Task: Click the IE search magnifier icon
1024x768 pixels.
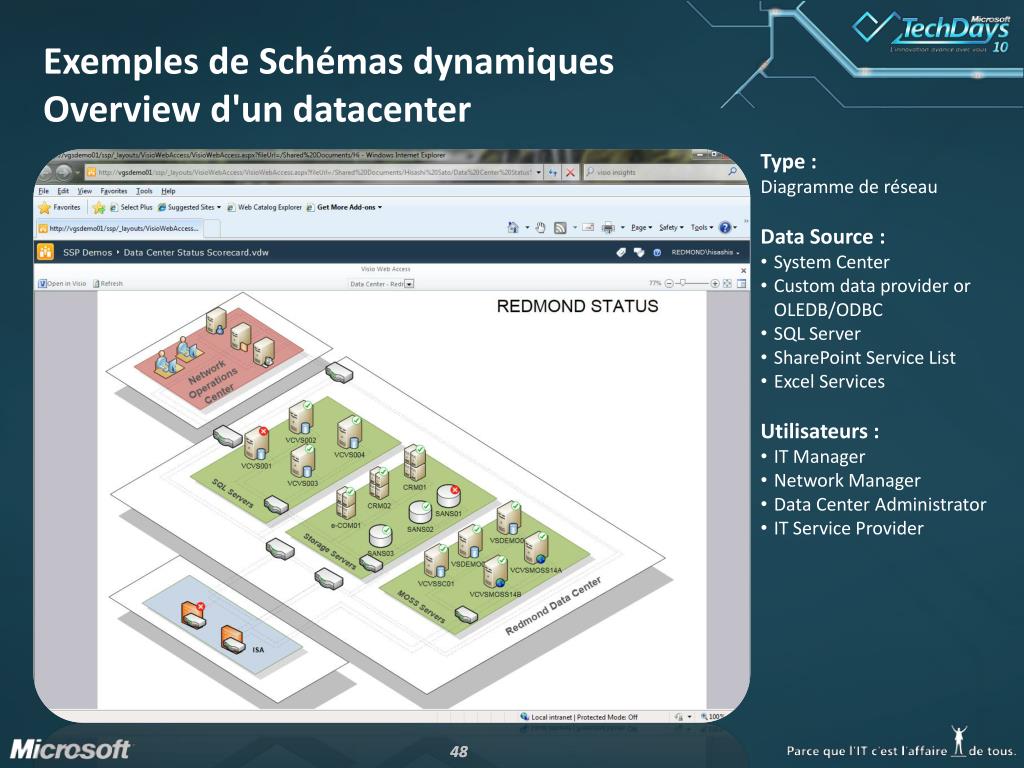Action: click(x=733, y=172)
